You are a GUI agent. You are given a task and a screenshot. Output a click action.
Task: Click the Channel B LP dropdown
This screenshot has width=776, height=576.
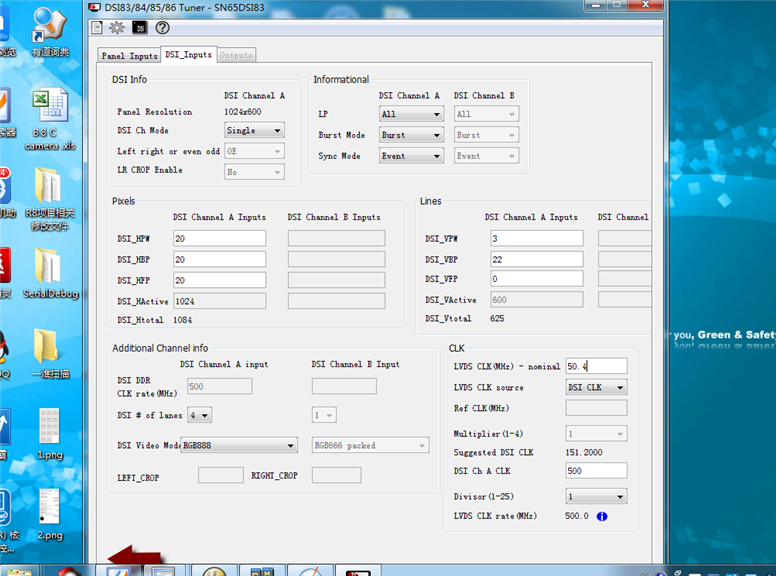(x=486, y=114)
